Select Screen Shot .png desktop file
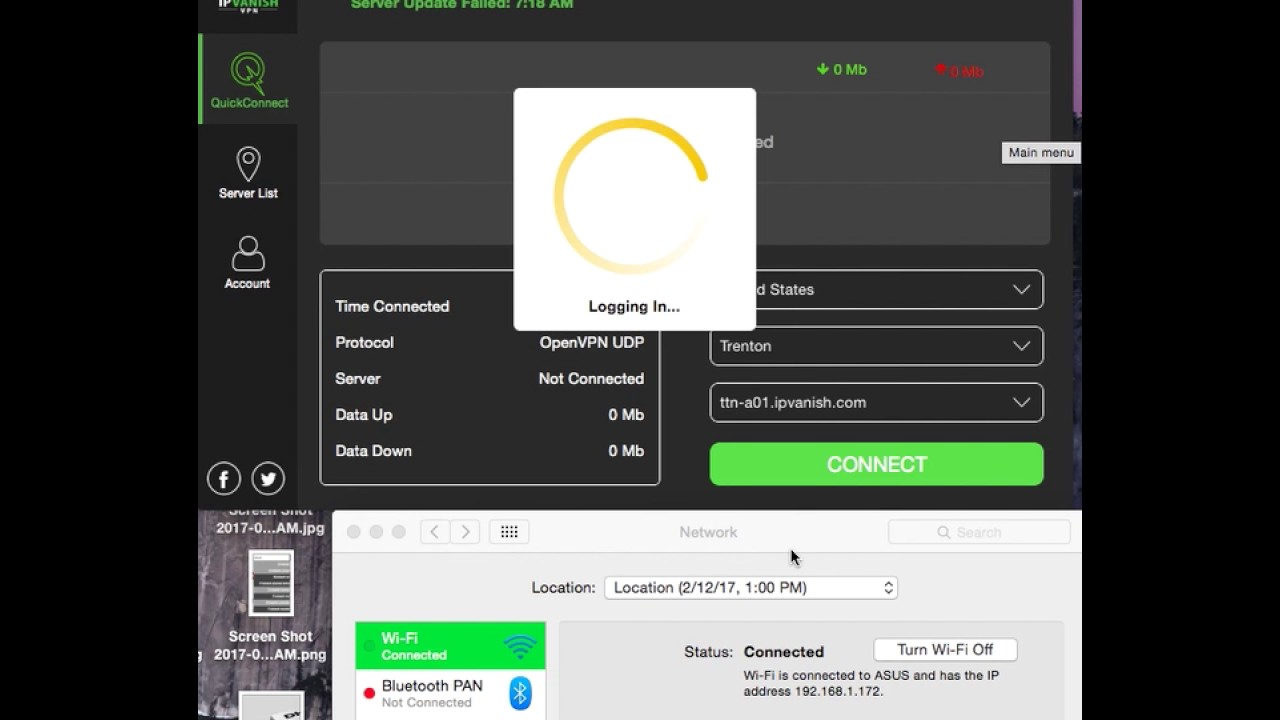Screen dimensions: 1280x720 tap(270, 604)
